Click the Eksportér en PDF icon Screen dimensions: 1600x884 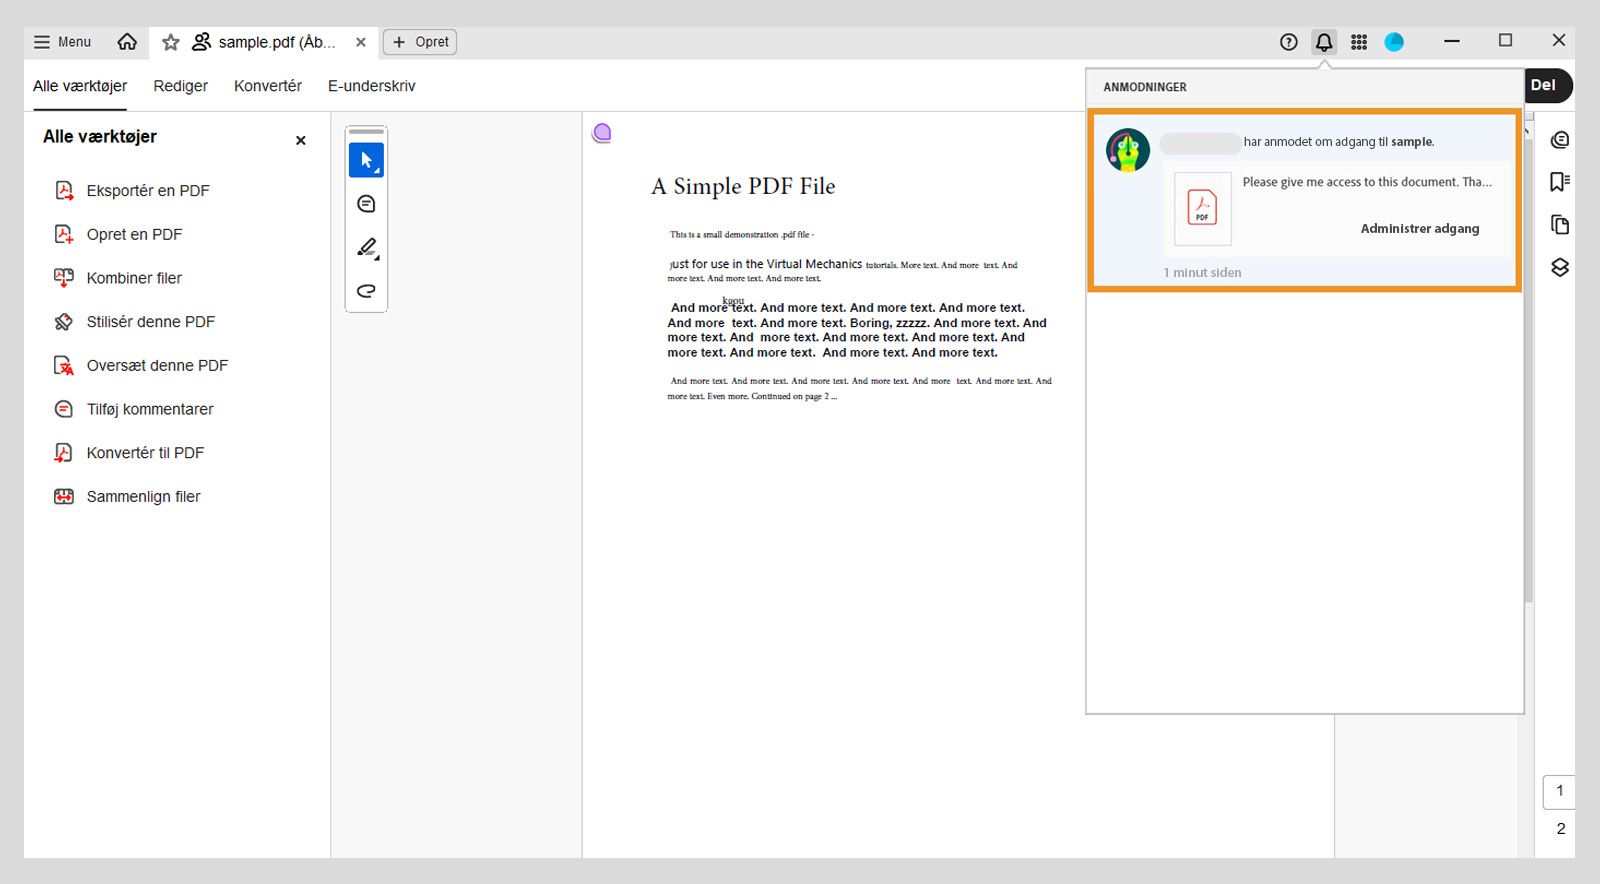pos(64,190)
